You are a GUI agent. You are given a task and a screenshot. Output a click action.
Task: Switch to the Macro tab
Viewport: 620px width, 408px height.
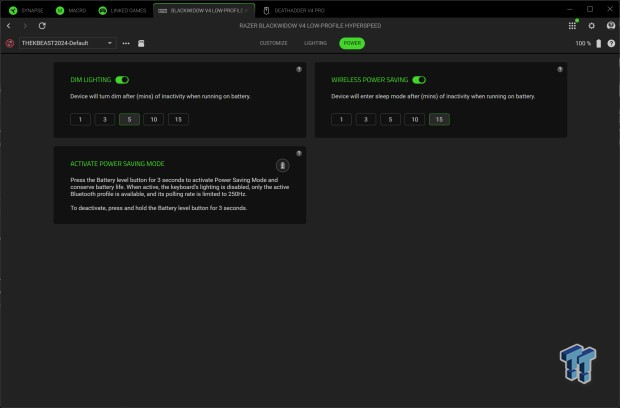click(69, 11)
